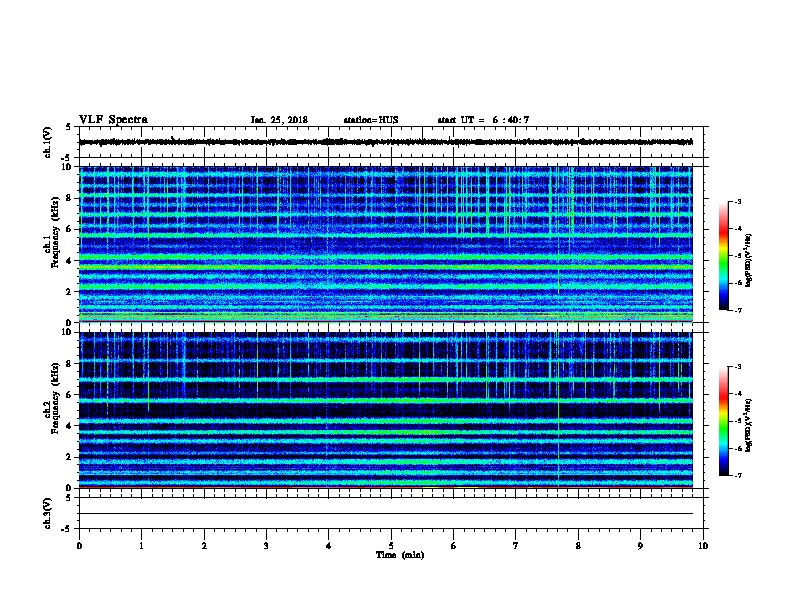Click the "-3" label on ch.2 color scale

click(737, 367)
